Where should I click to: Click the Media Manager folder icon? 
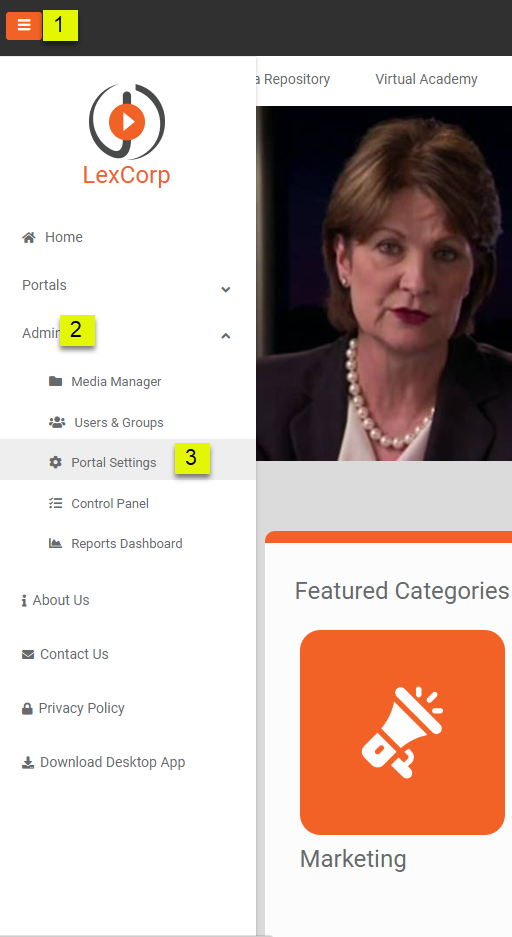[x=56, y=381]
